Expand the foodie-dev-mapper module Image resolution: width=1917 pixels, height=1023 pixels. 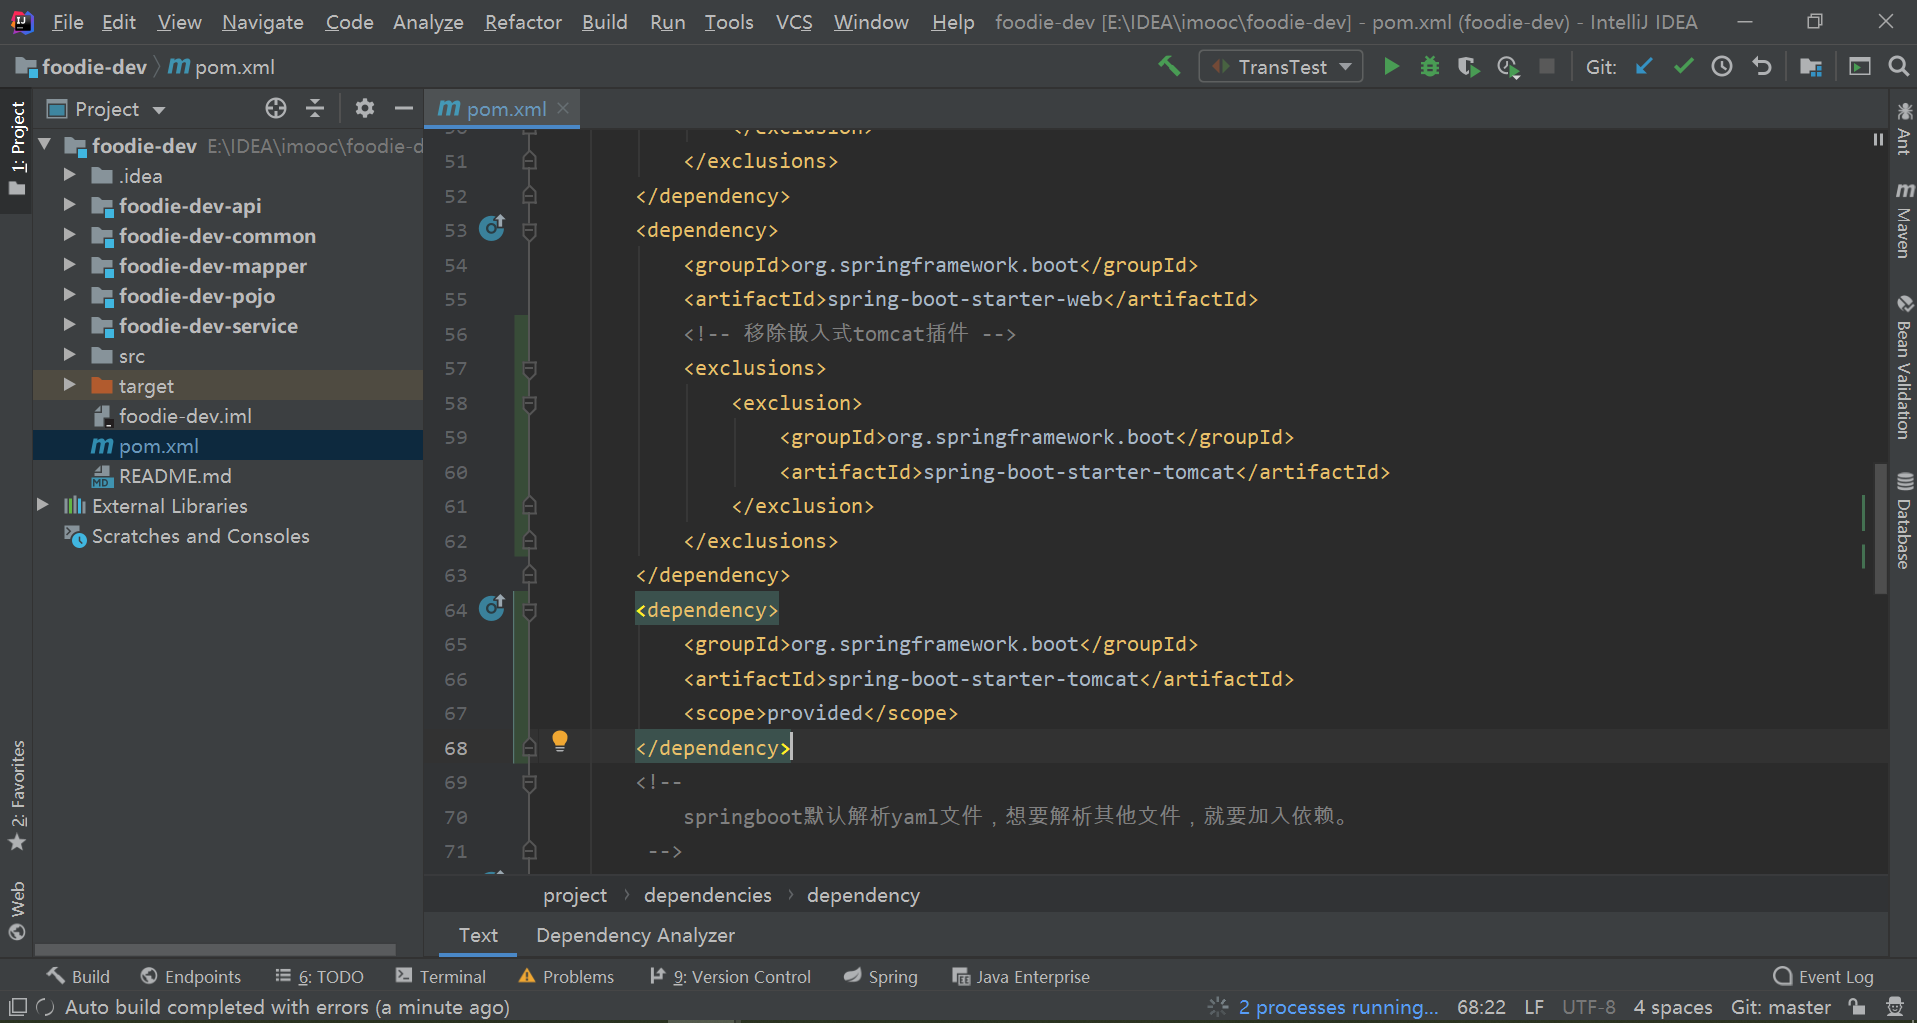[x=69, y=265]
